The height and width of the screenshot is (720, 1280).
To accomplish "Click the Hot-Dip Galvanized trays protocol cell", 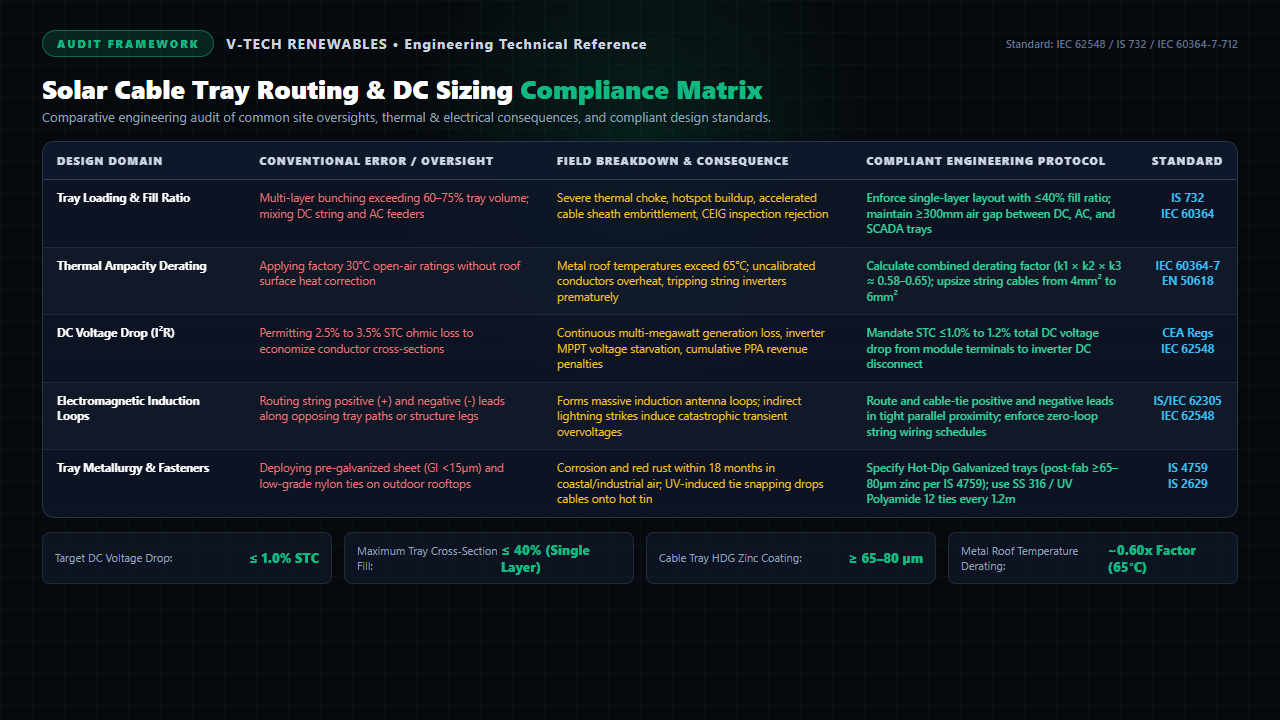I will [x=993, y=484].
